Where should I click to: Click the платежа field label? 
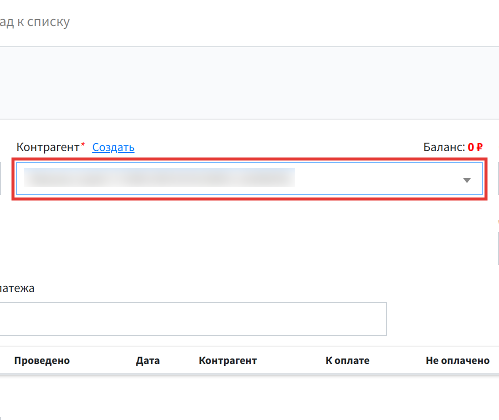click(17, 288)
